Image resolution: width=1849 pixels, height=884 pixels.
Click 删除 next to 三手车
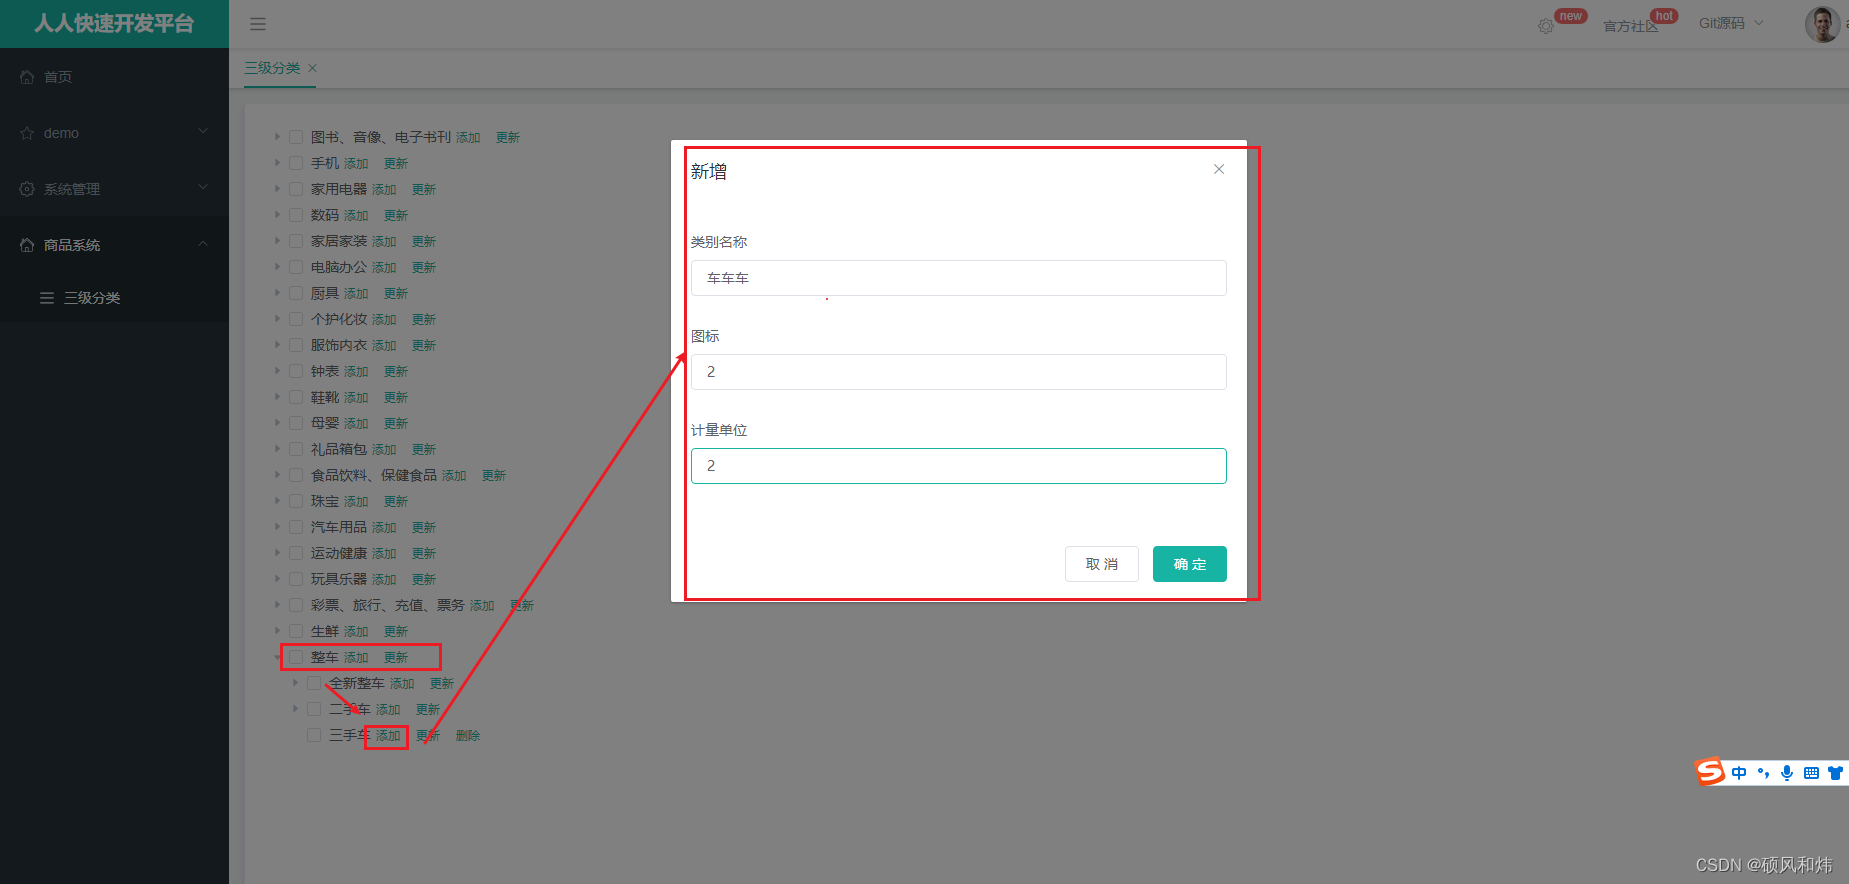(468, 735)
